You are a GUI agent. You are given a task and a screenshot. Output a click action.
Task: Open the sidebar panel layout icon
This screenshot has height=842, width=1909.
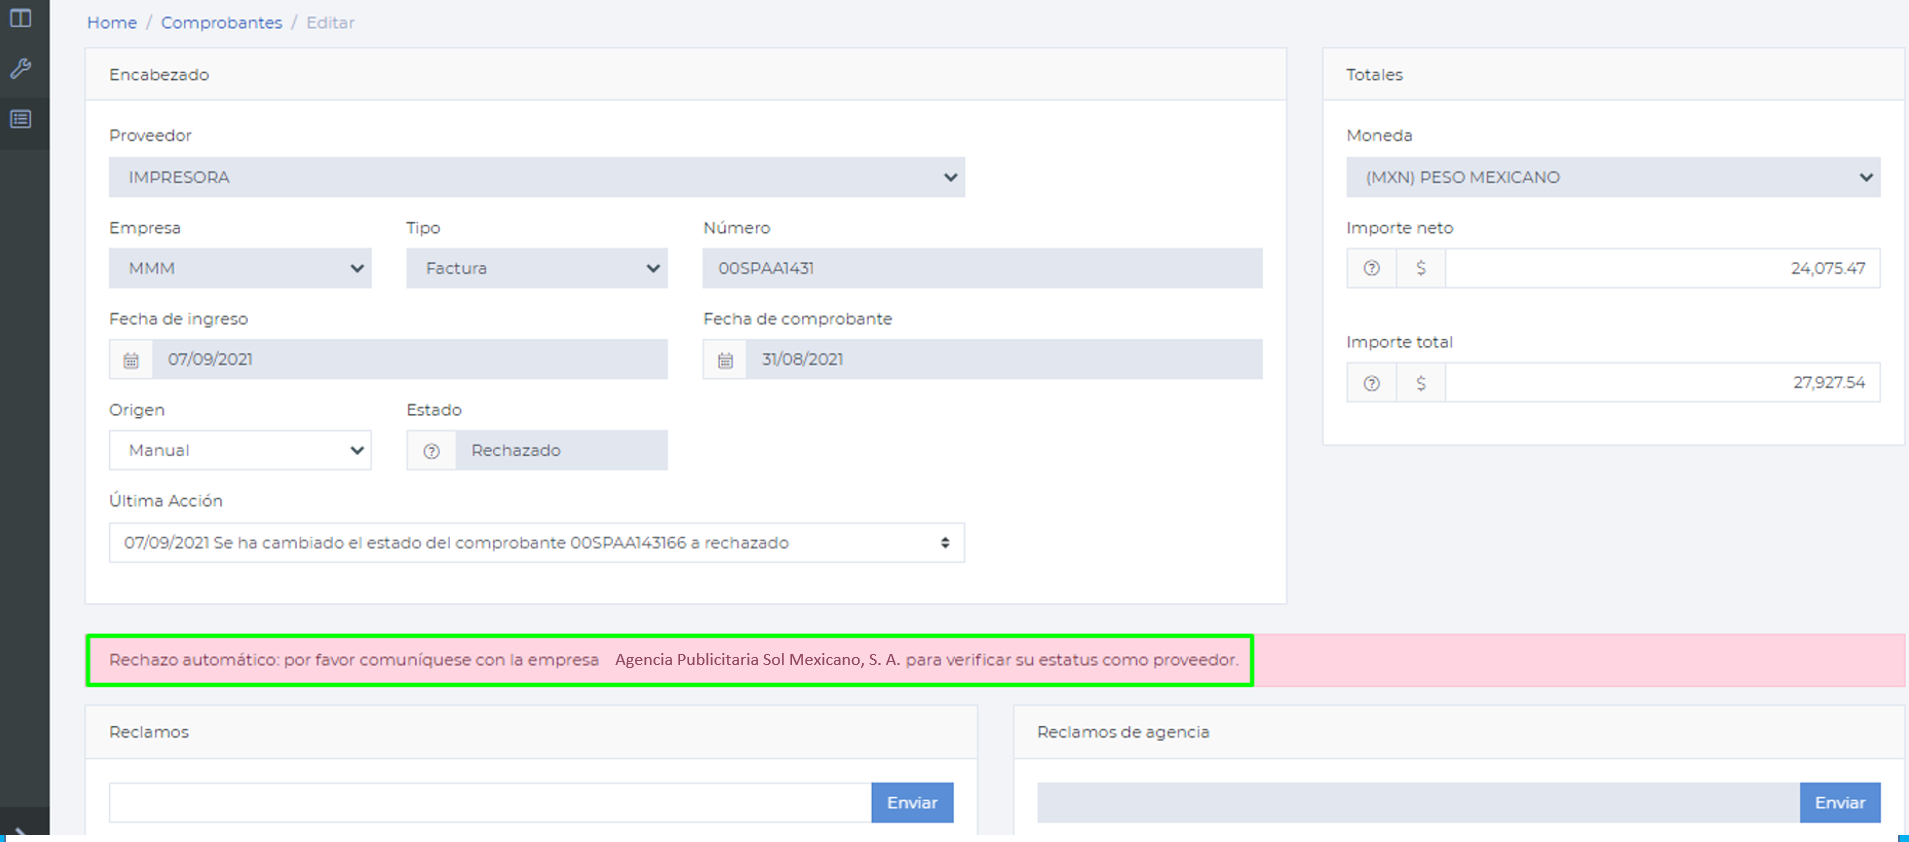pos(20,18)
